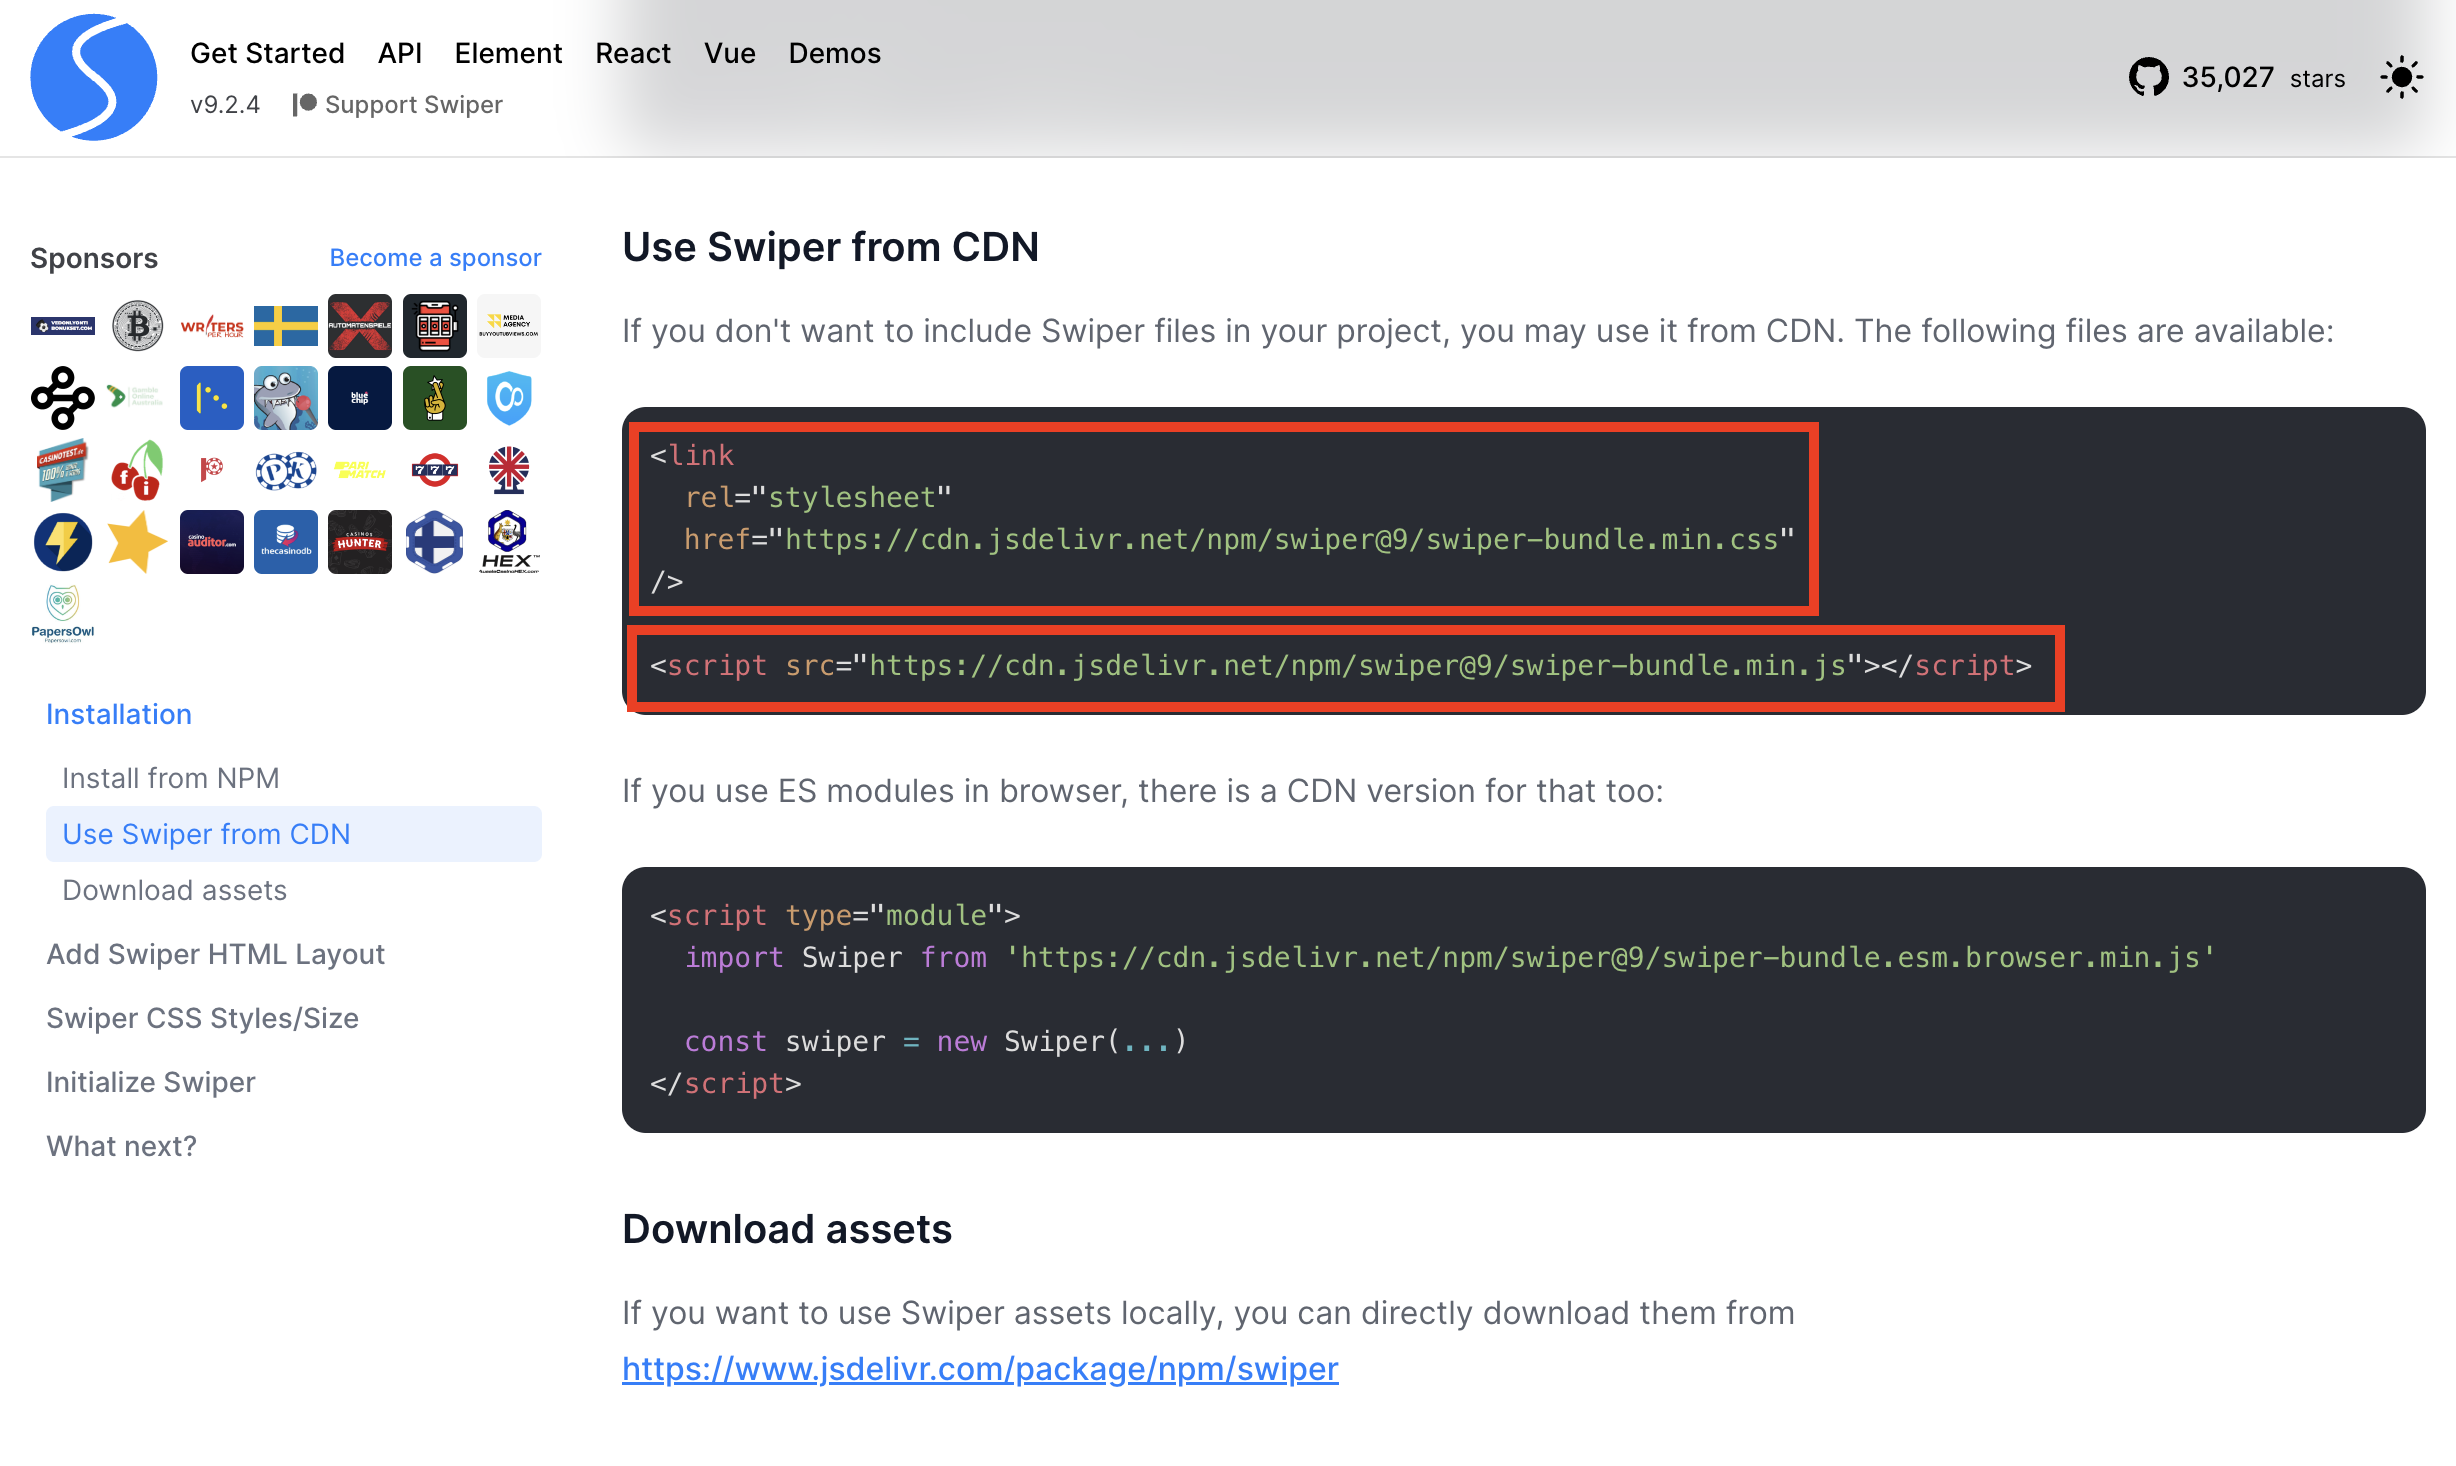This screenshot has width=2456, height=1466.
Task: Click the import Swiper ESM code line
Action: point(1450,958)
